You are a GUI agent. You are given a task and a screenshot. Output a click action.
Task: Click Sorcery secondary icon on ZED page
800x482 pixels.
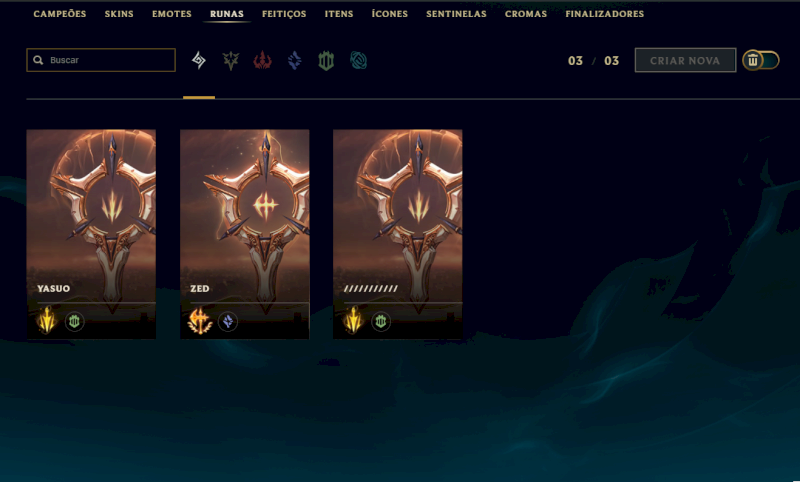tap(228, 321)
